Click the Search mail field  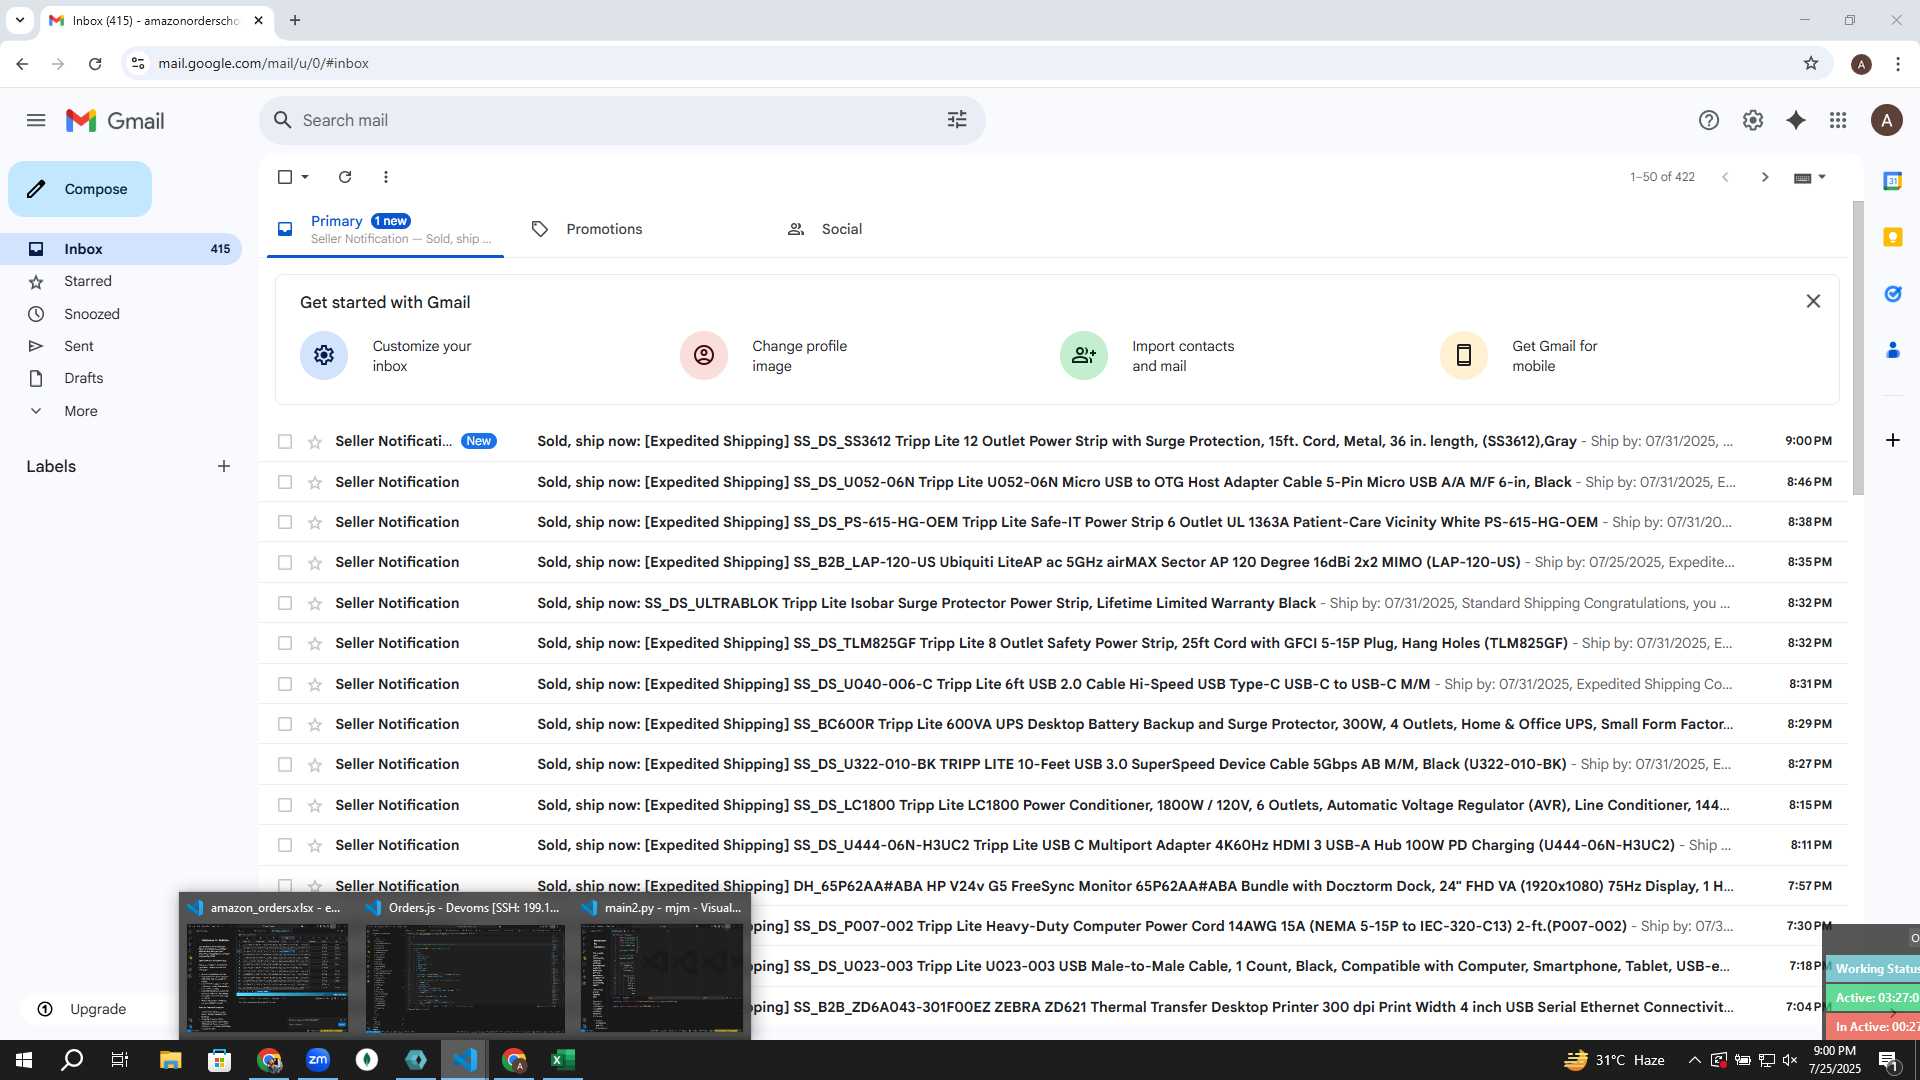pyautogui.click(x=620, y=120)
